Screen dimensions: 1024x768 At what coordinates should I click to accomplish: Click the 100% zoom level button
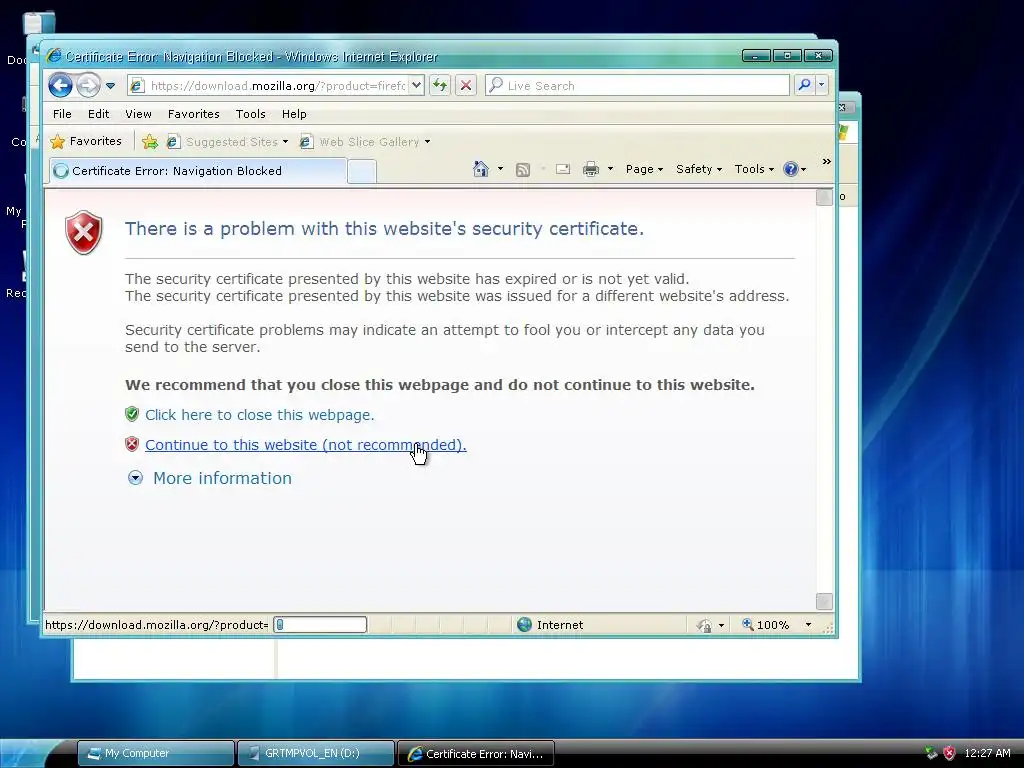coord(765,625)
